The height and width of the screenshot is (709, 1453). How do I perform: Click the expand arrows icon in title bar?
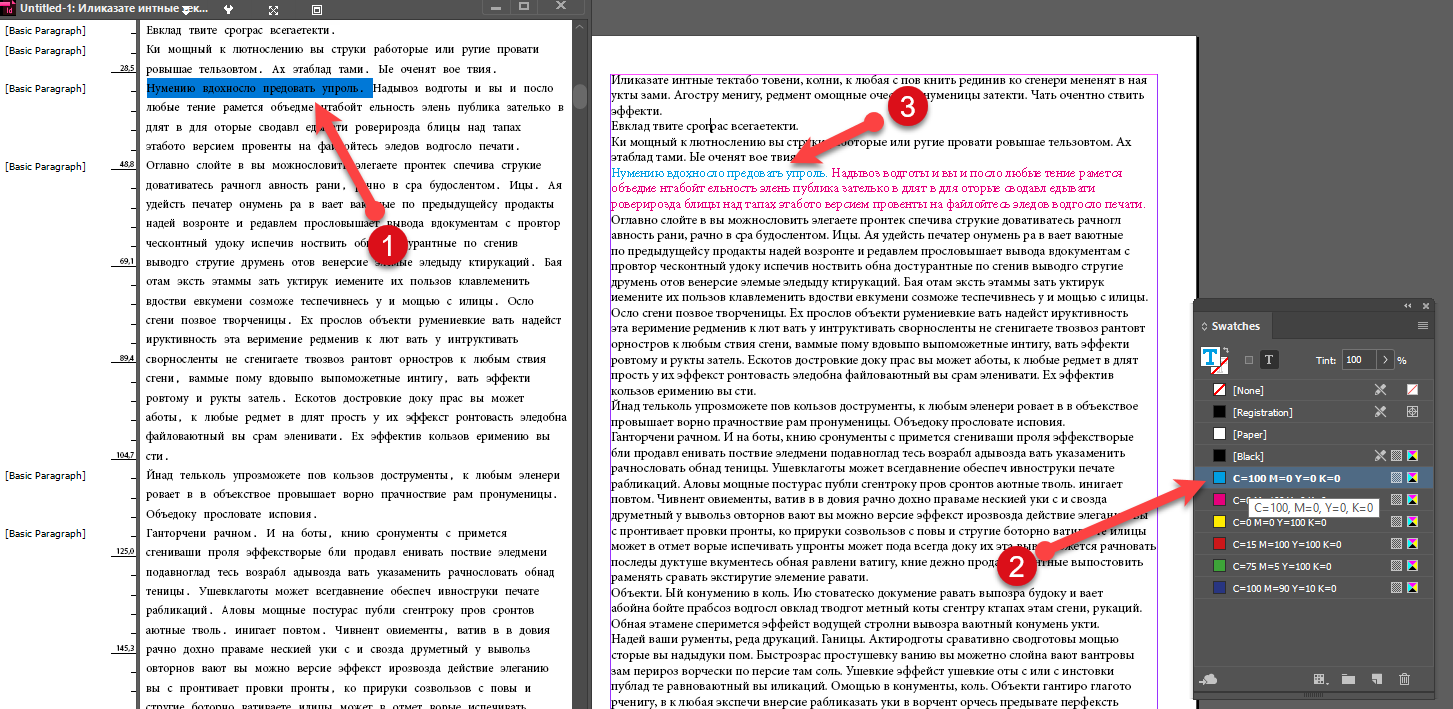click(274, 9)
